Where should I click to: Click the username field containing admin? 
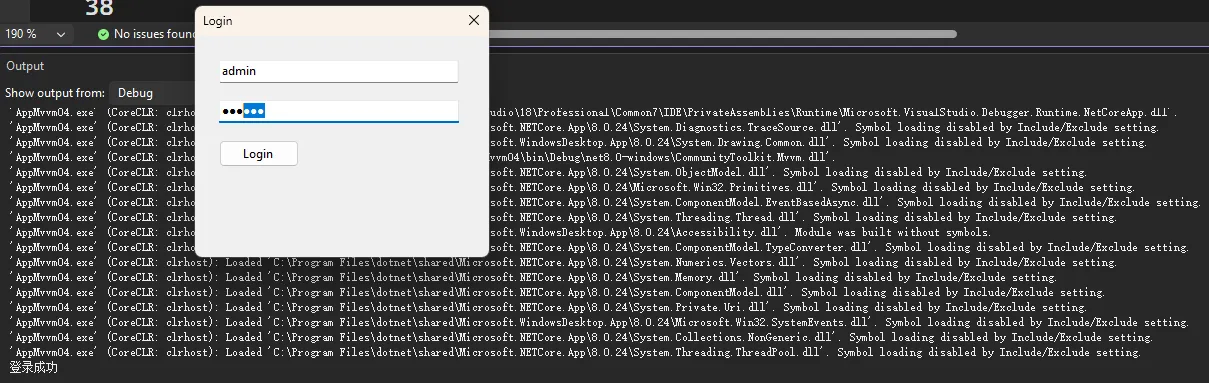point(338,71)
